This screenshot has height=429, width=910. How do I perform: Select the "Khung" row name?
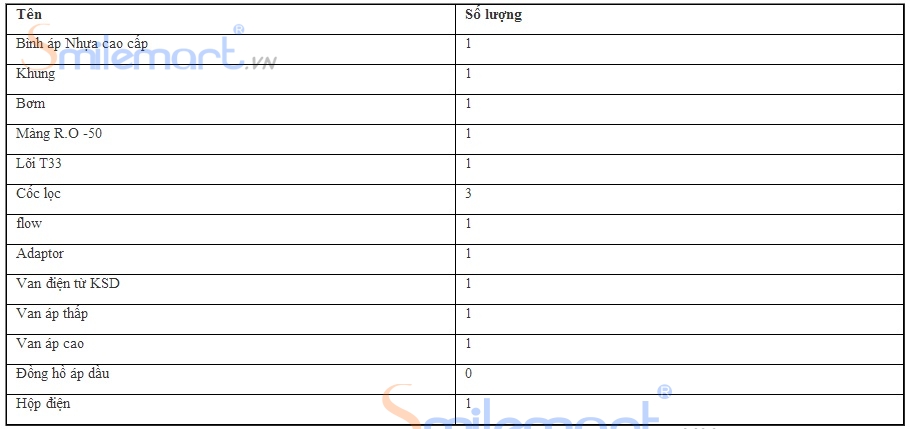click(36, 74)
